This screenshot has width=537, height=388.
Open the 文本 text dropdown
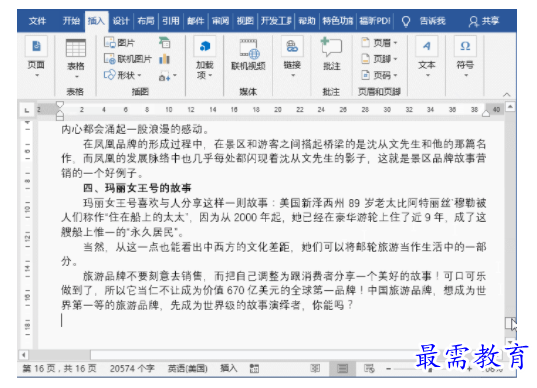click(427, 57)
